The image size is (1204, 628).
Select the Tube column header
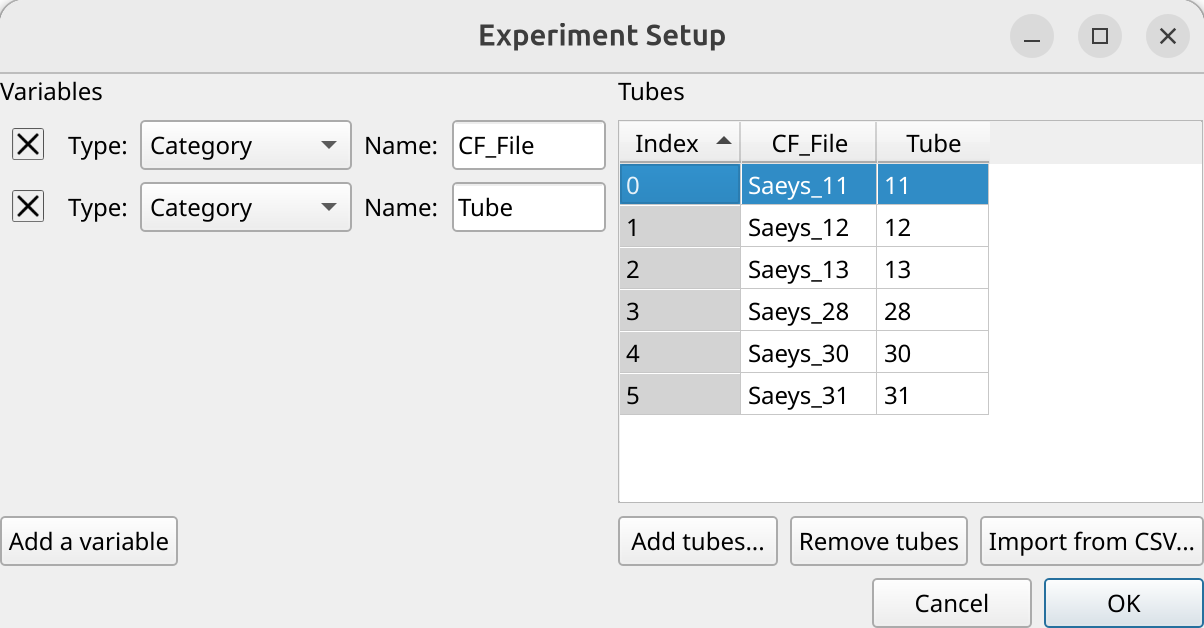tap(933, 143)
